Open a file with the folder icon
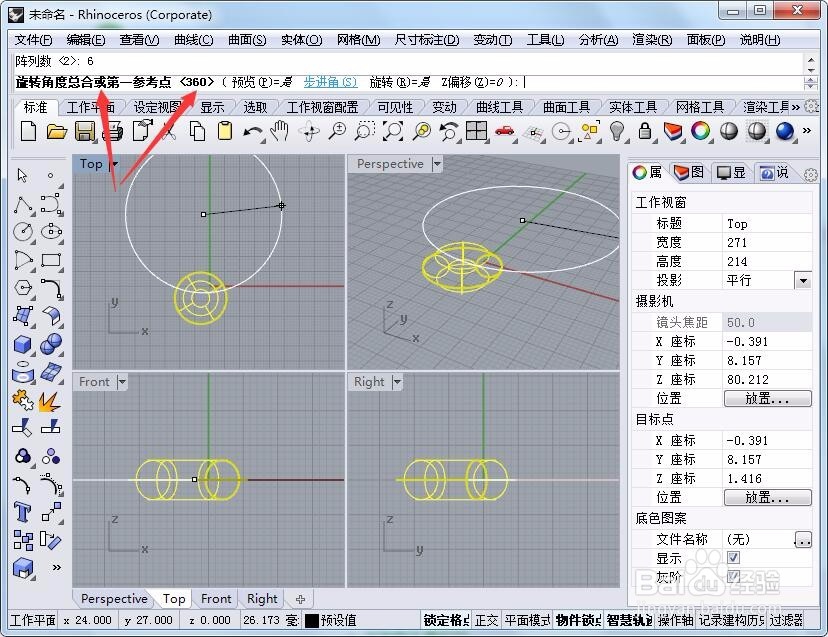 point(57,131)
